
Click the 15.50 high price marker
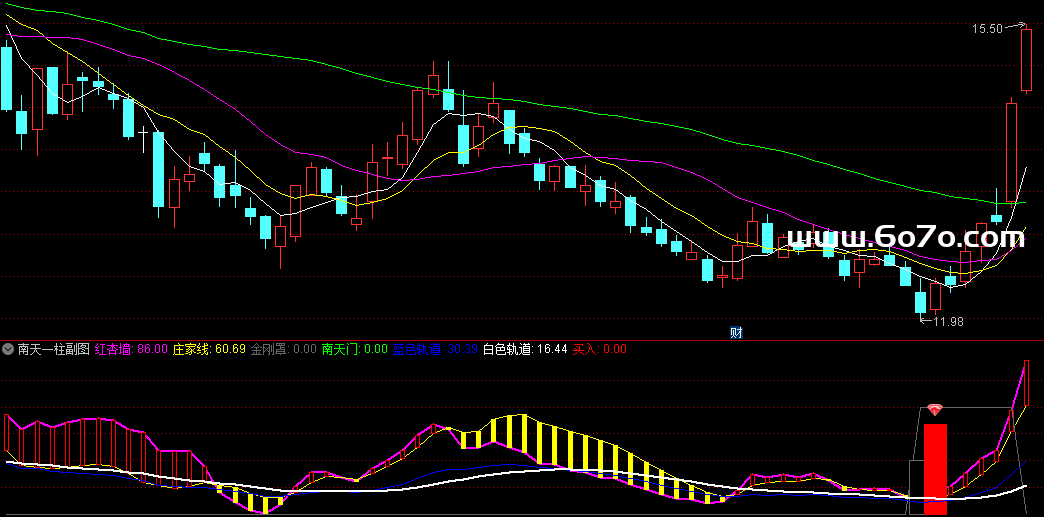coord(987,29)
